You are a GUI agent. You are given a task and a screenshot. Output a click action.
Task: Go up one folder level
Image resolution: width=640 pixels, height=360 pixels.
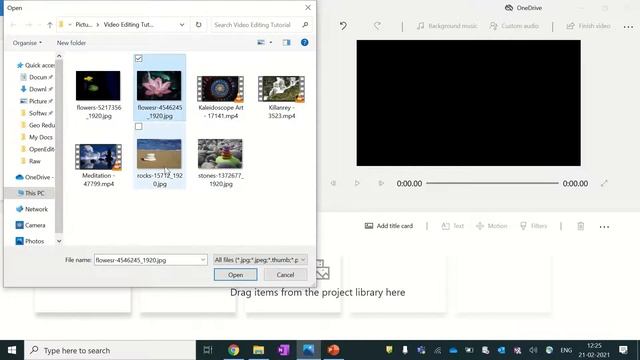click(x=49, y=25)
